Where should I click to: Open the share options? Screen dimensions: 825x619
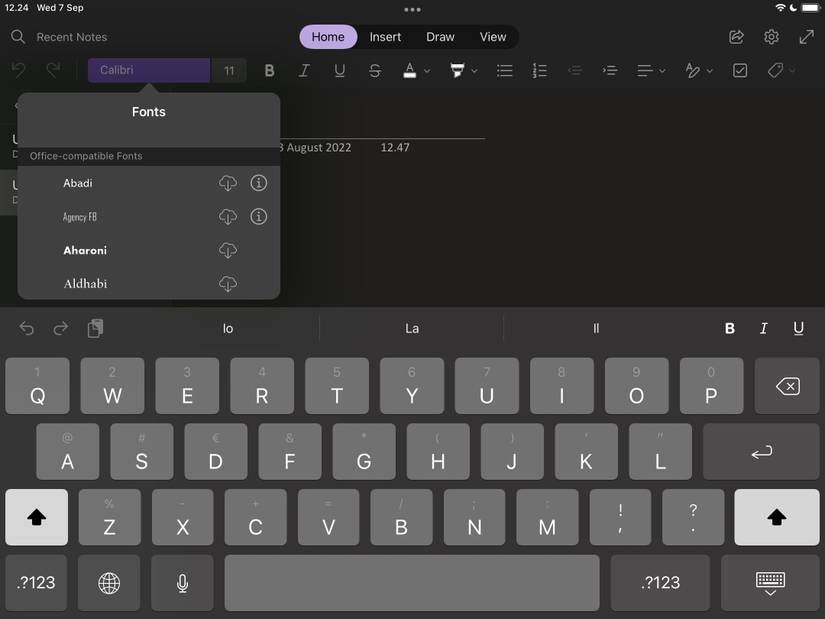point(736,36)
